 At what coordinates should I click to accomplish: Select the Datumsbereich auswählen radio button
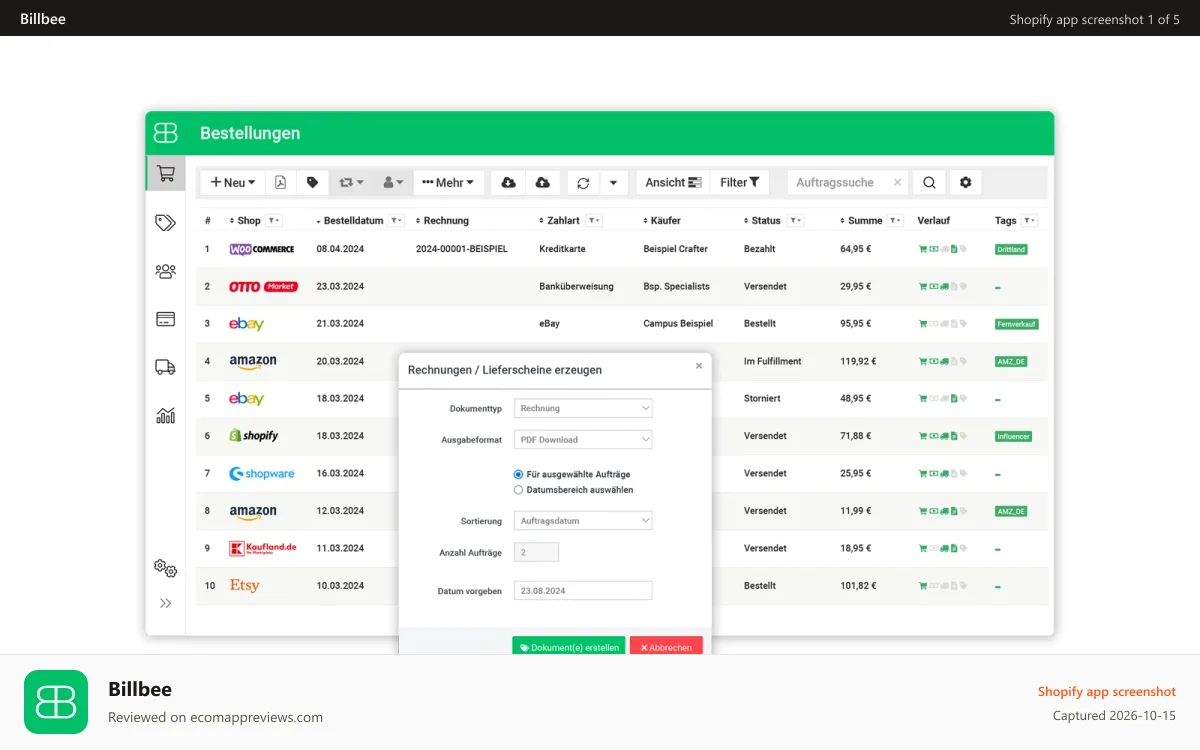coord(518,490)
